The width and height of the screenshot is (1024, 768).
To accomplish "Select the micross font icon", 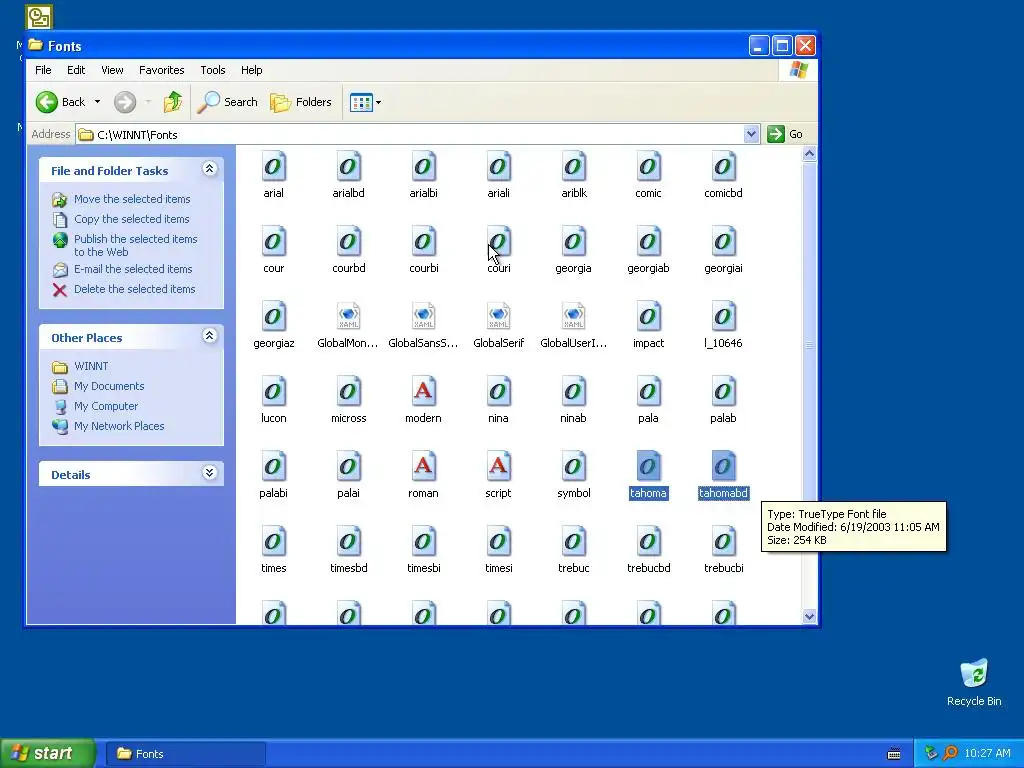I will pyautogui.click(x=348, y=392).
